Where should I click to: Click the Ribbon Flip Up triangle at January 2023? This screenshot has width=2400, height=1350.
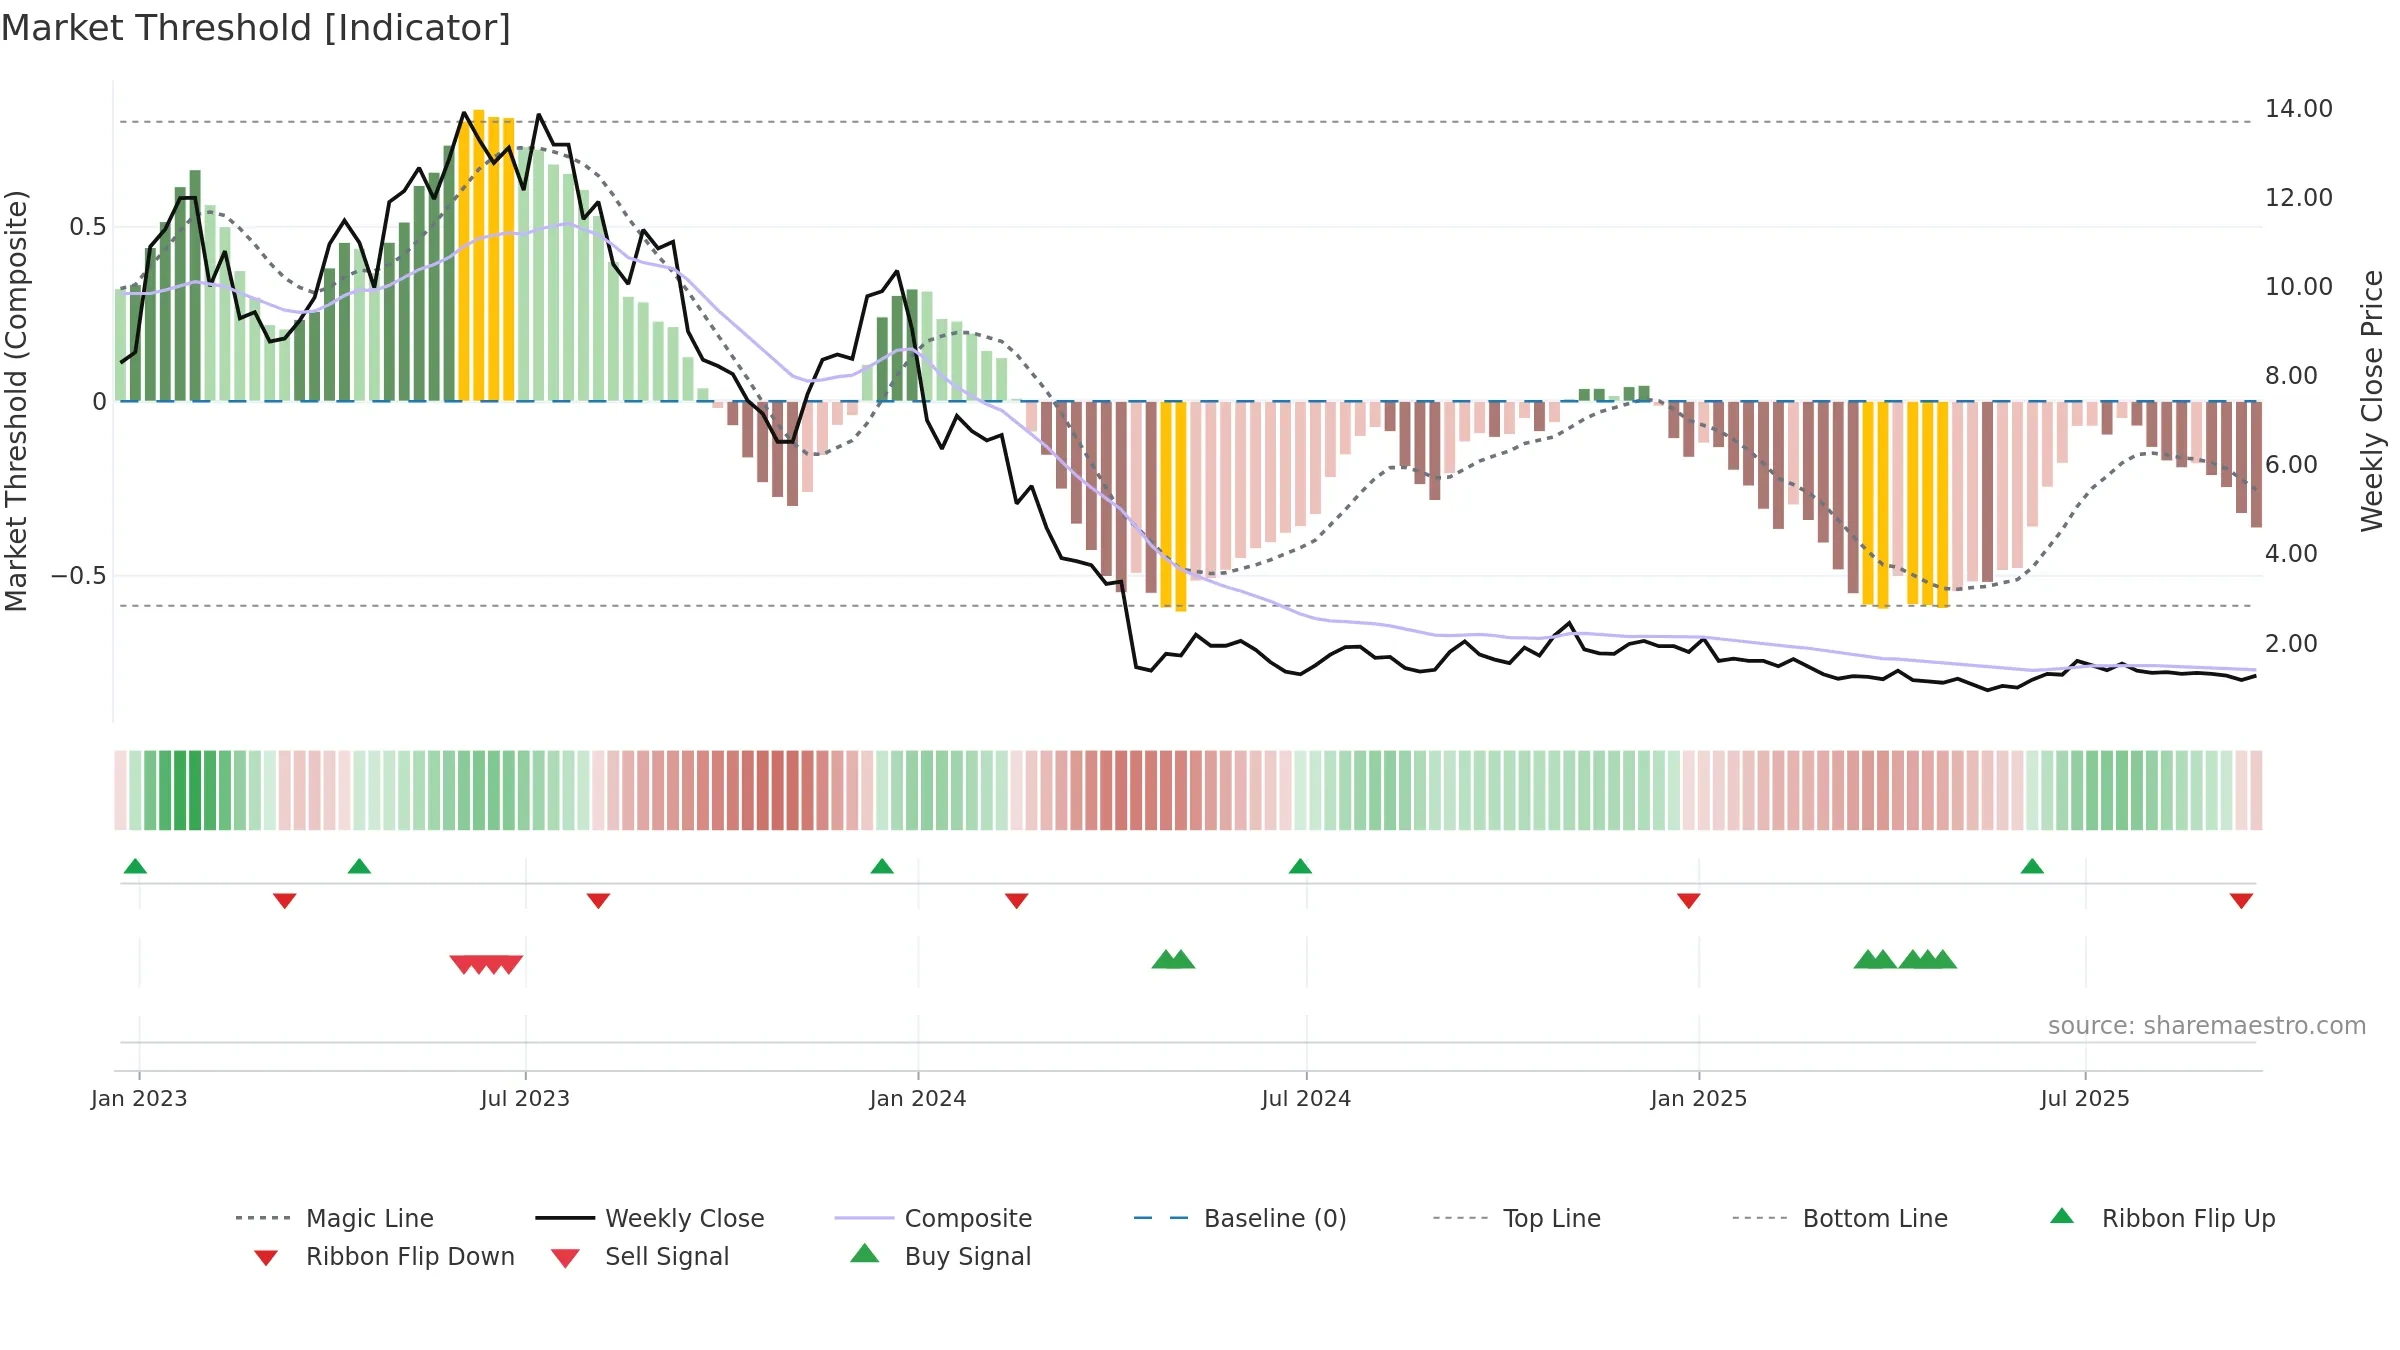[x=135, y=866]
